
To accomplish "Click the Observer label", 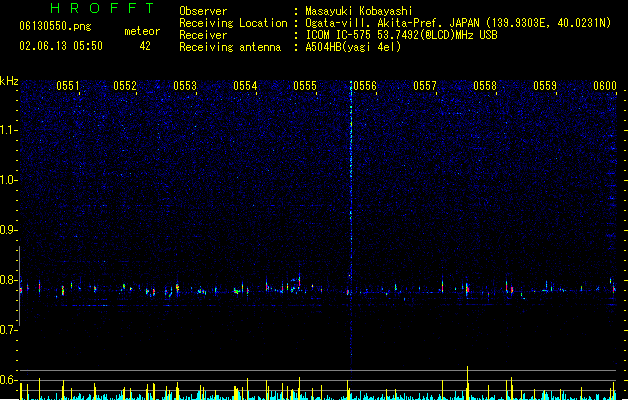I will [x=203, y=11].
